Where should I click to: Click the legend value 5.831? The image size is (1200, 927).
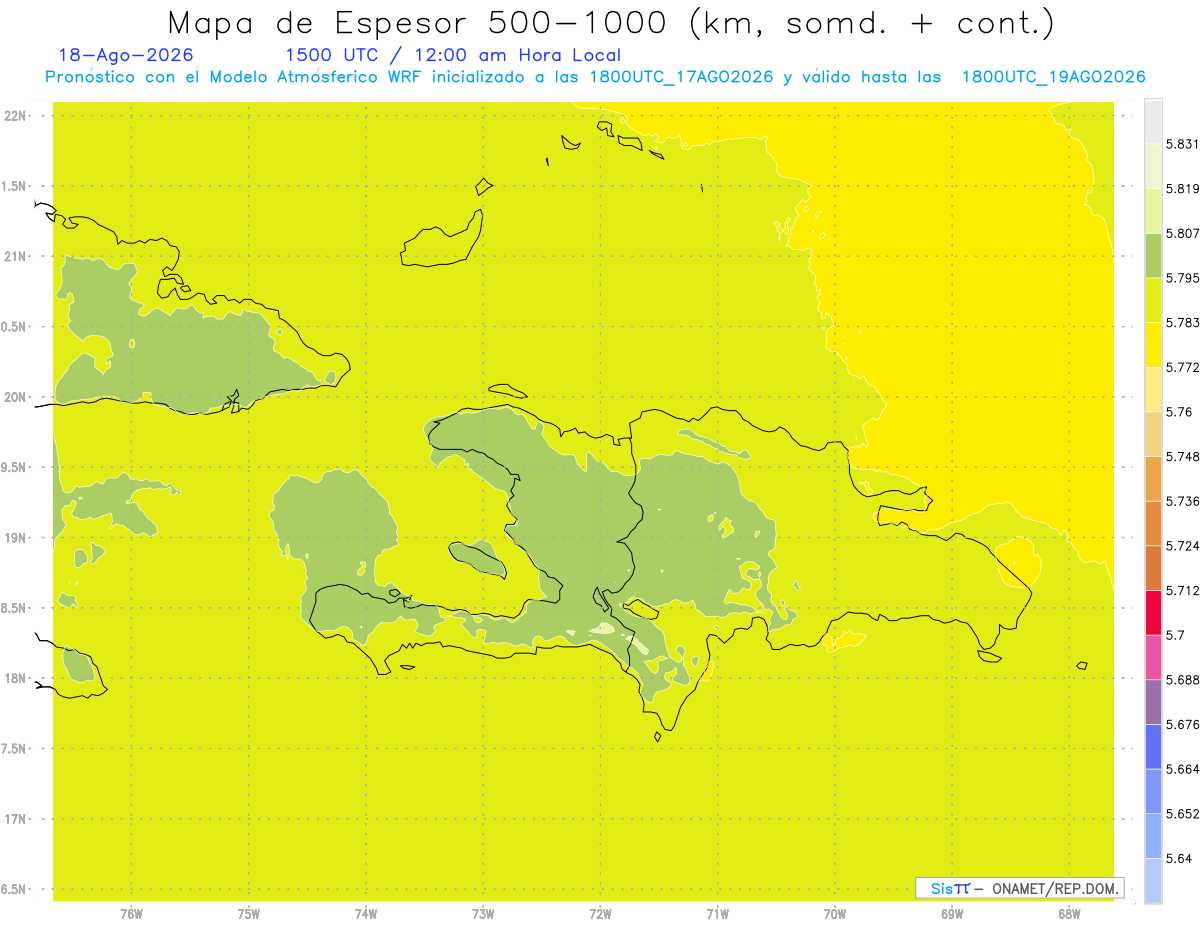coord(1182,144)
